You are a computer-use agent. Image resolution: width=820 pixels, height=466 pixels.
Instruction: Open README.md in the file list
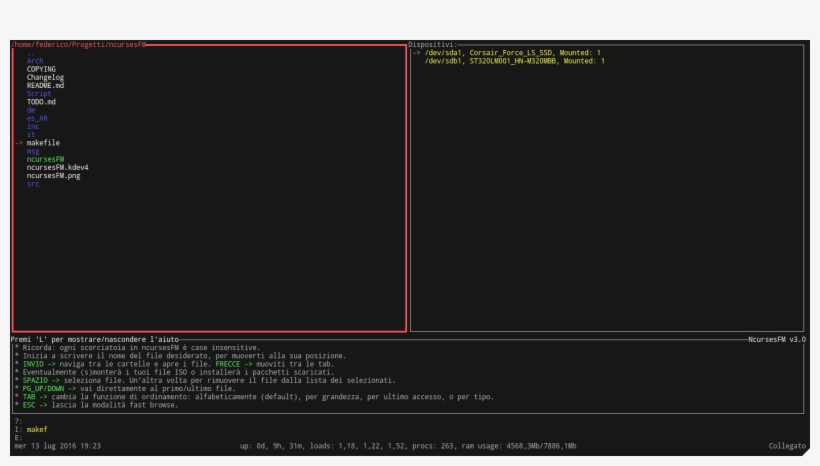[x=45, y=86]
